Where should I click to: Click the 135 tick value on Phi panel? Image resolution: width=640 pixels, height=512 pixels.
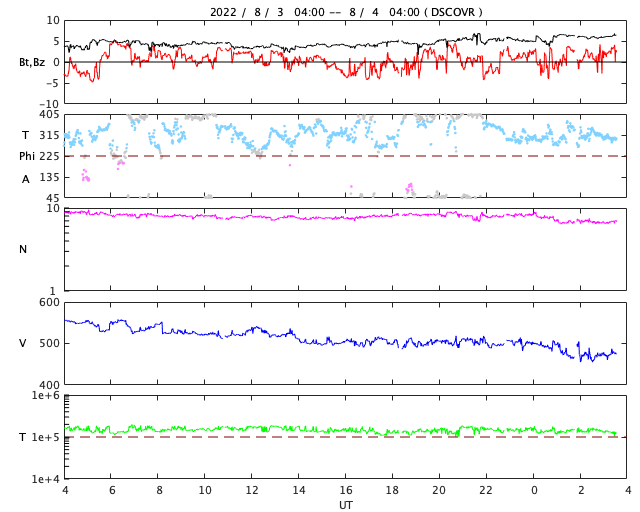[x=50, y=177]
